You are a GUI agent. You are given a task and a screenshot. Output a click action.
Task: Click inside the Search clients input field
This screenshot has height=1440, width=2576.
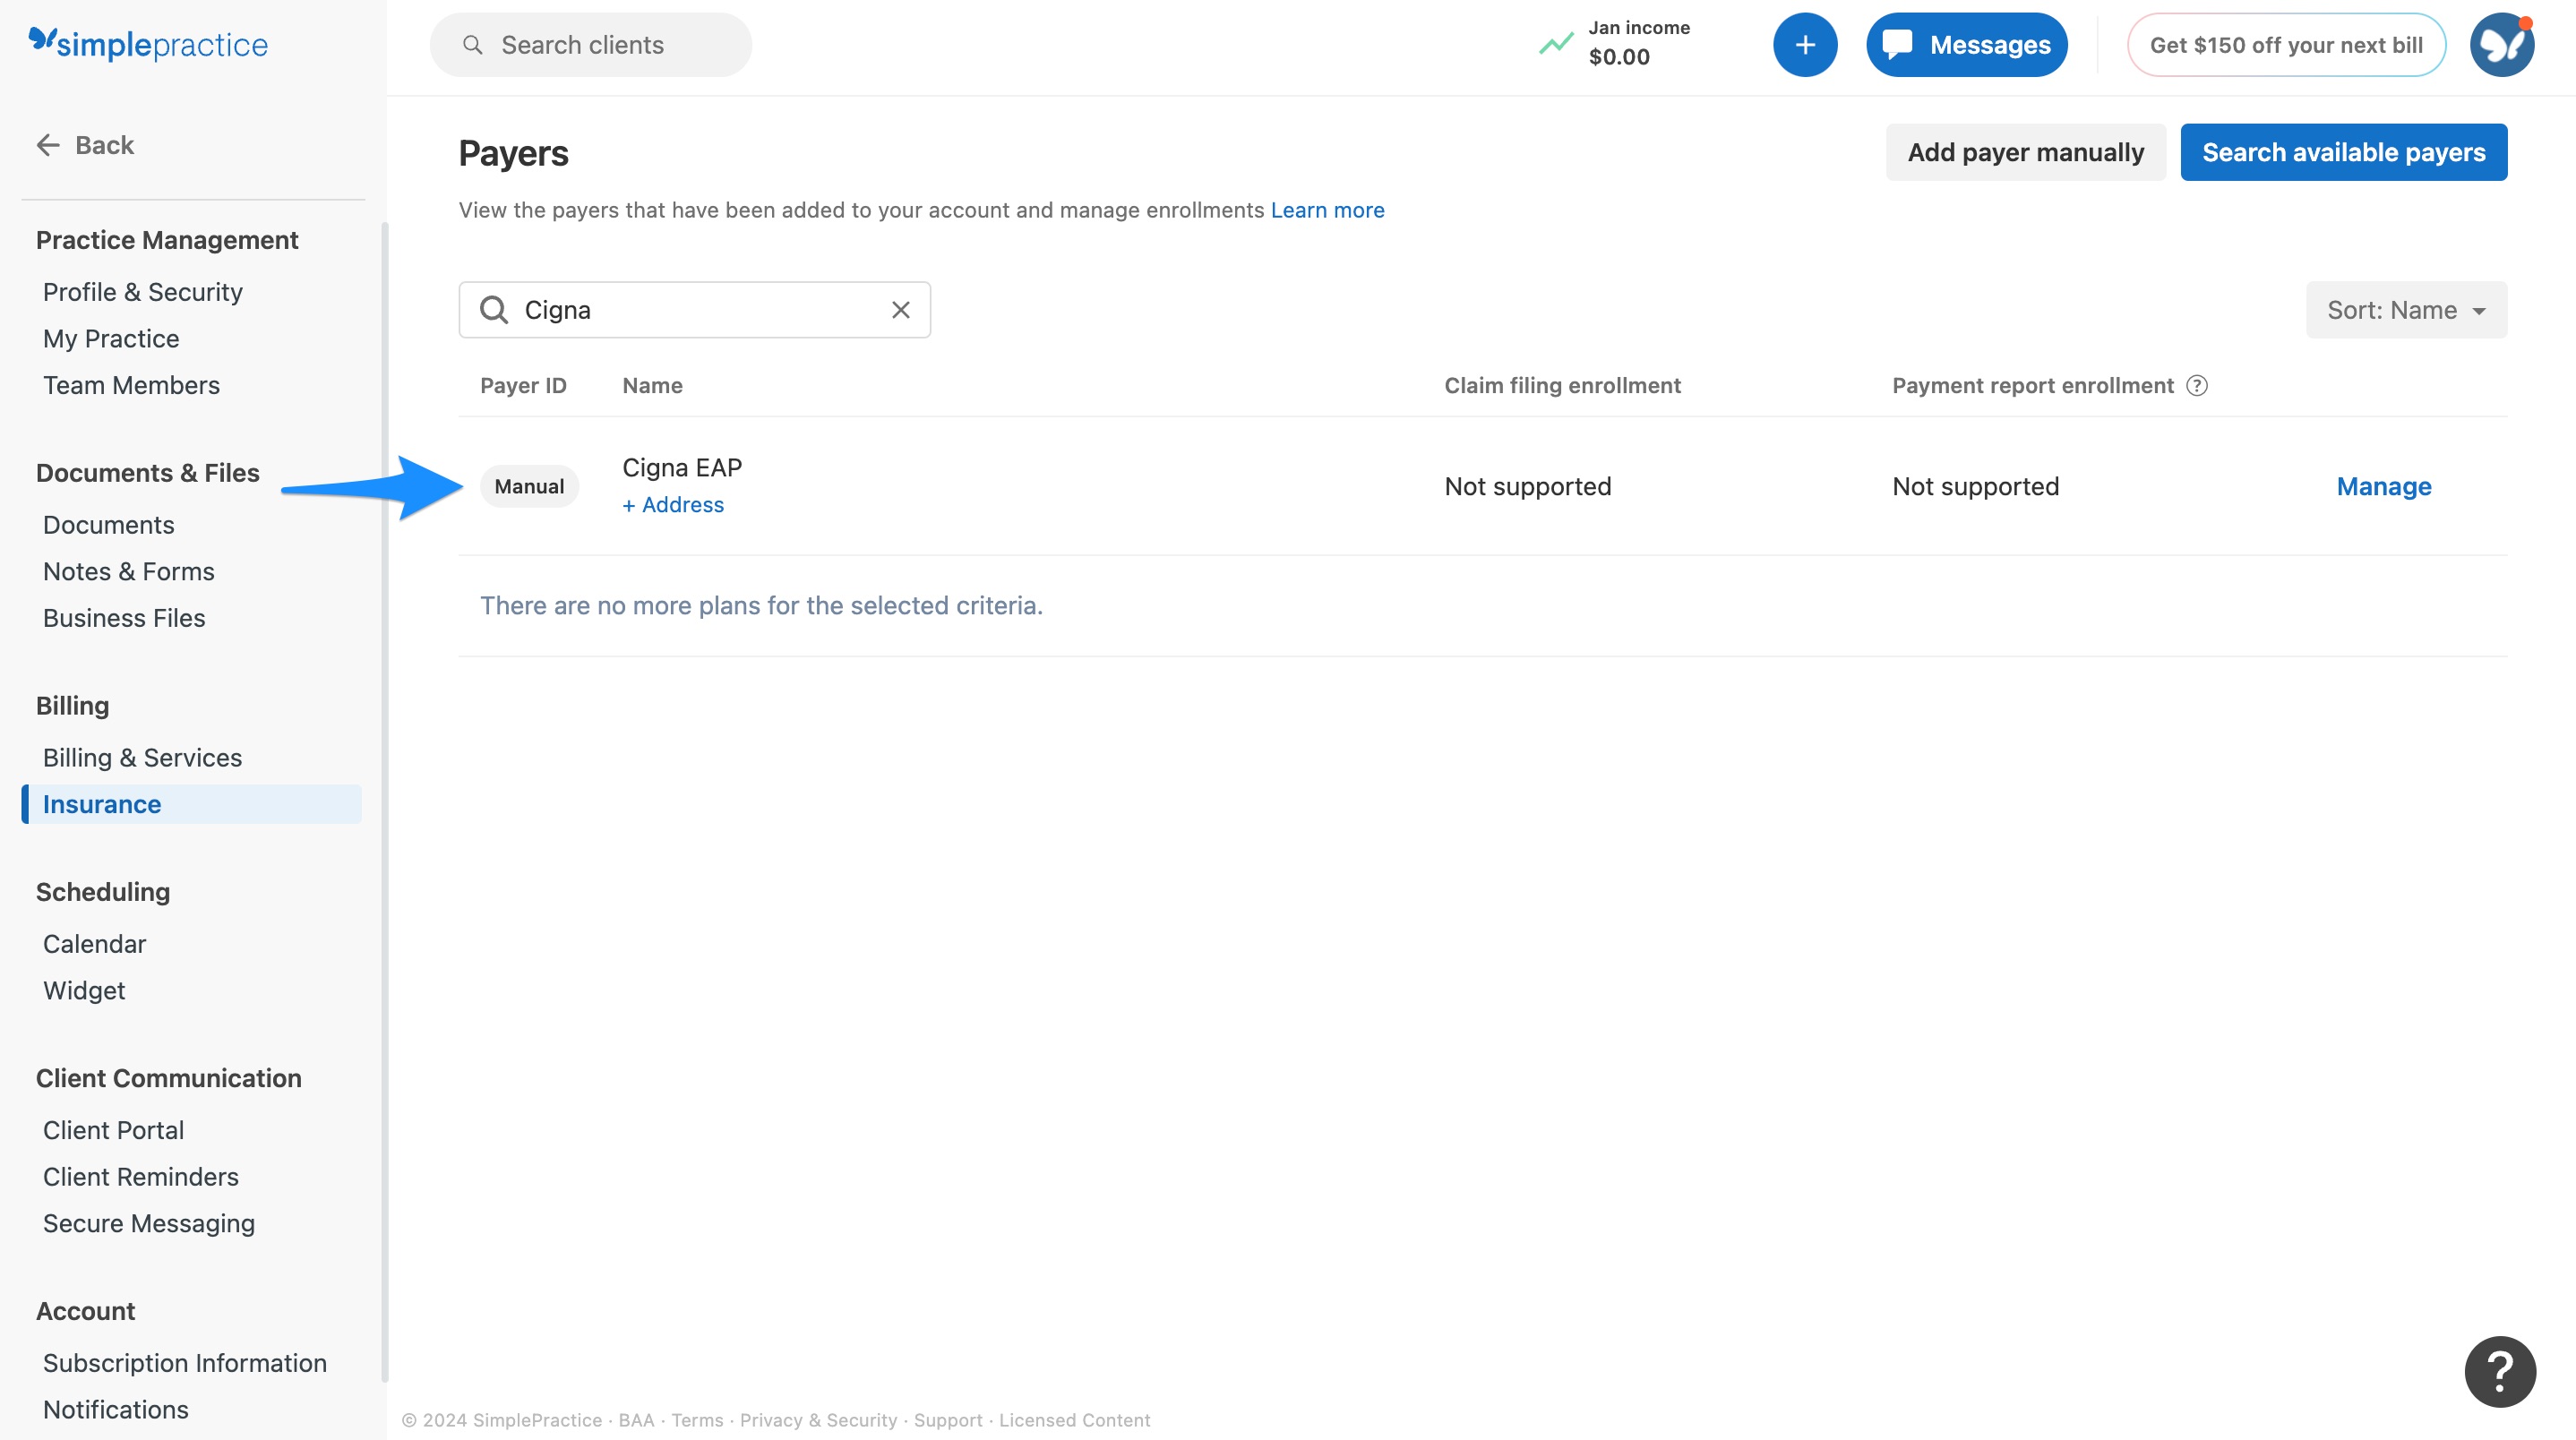600,44
